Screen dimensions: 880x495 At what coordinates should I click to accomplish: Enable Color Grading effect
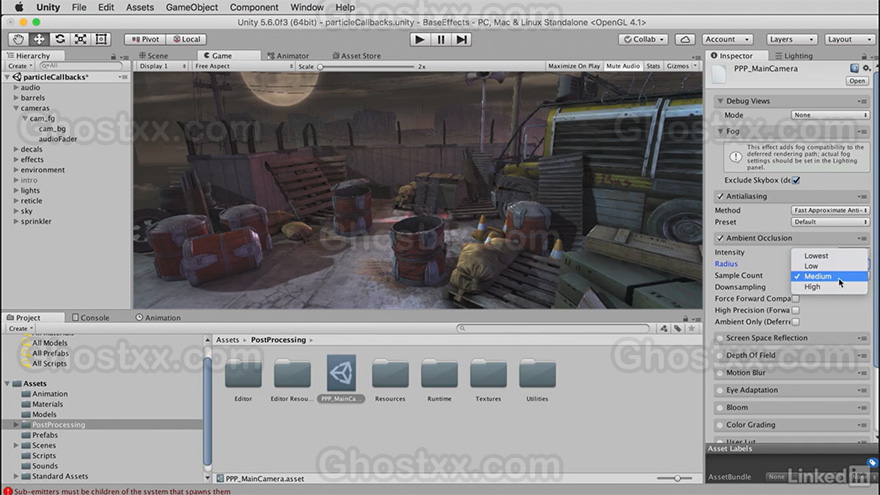(x=720, y=425)
